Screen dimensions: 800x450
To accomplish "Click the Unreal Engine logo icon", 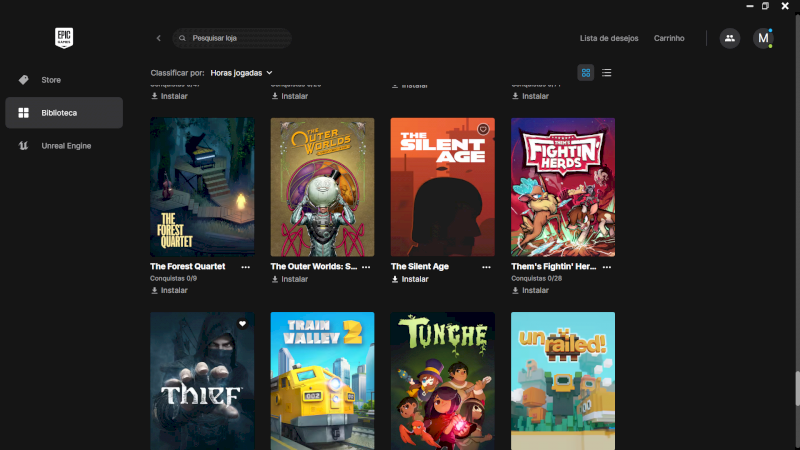I will [23, 146].
